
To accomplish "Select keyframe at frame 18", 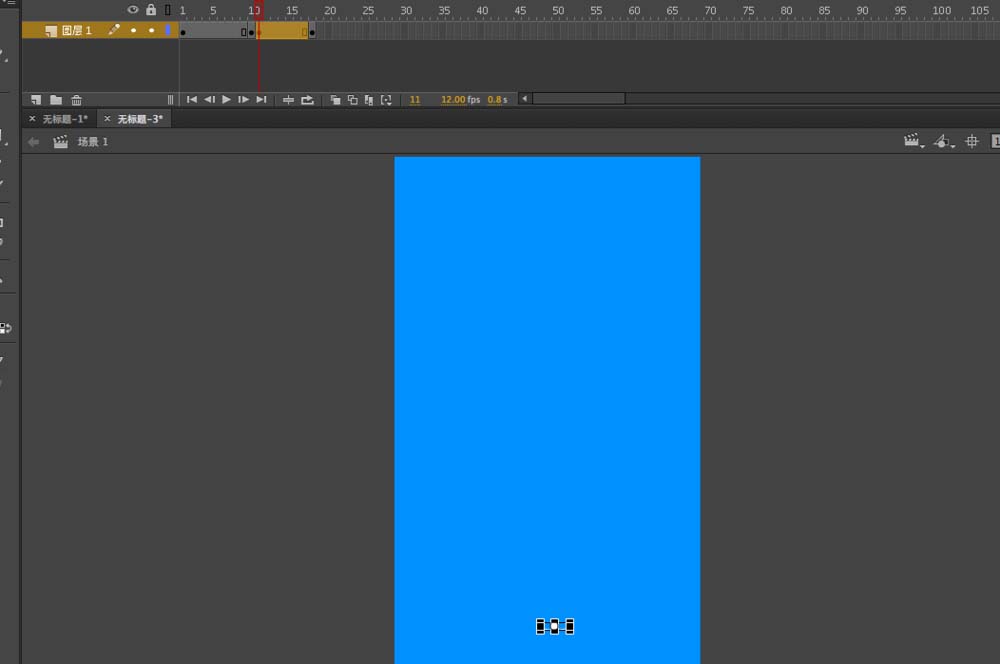I will pyautogui.click(x=312, y=32).
